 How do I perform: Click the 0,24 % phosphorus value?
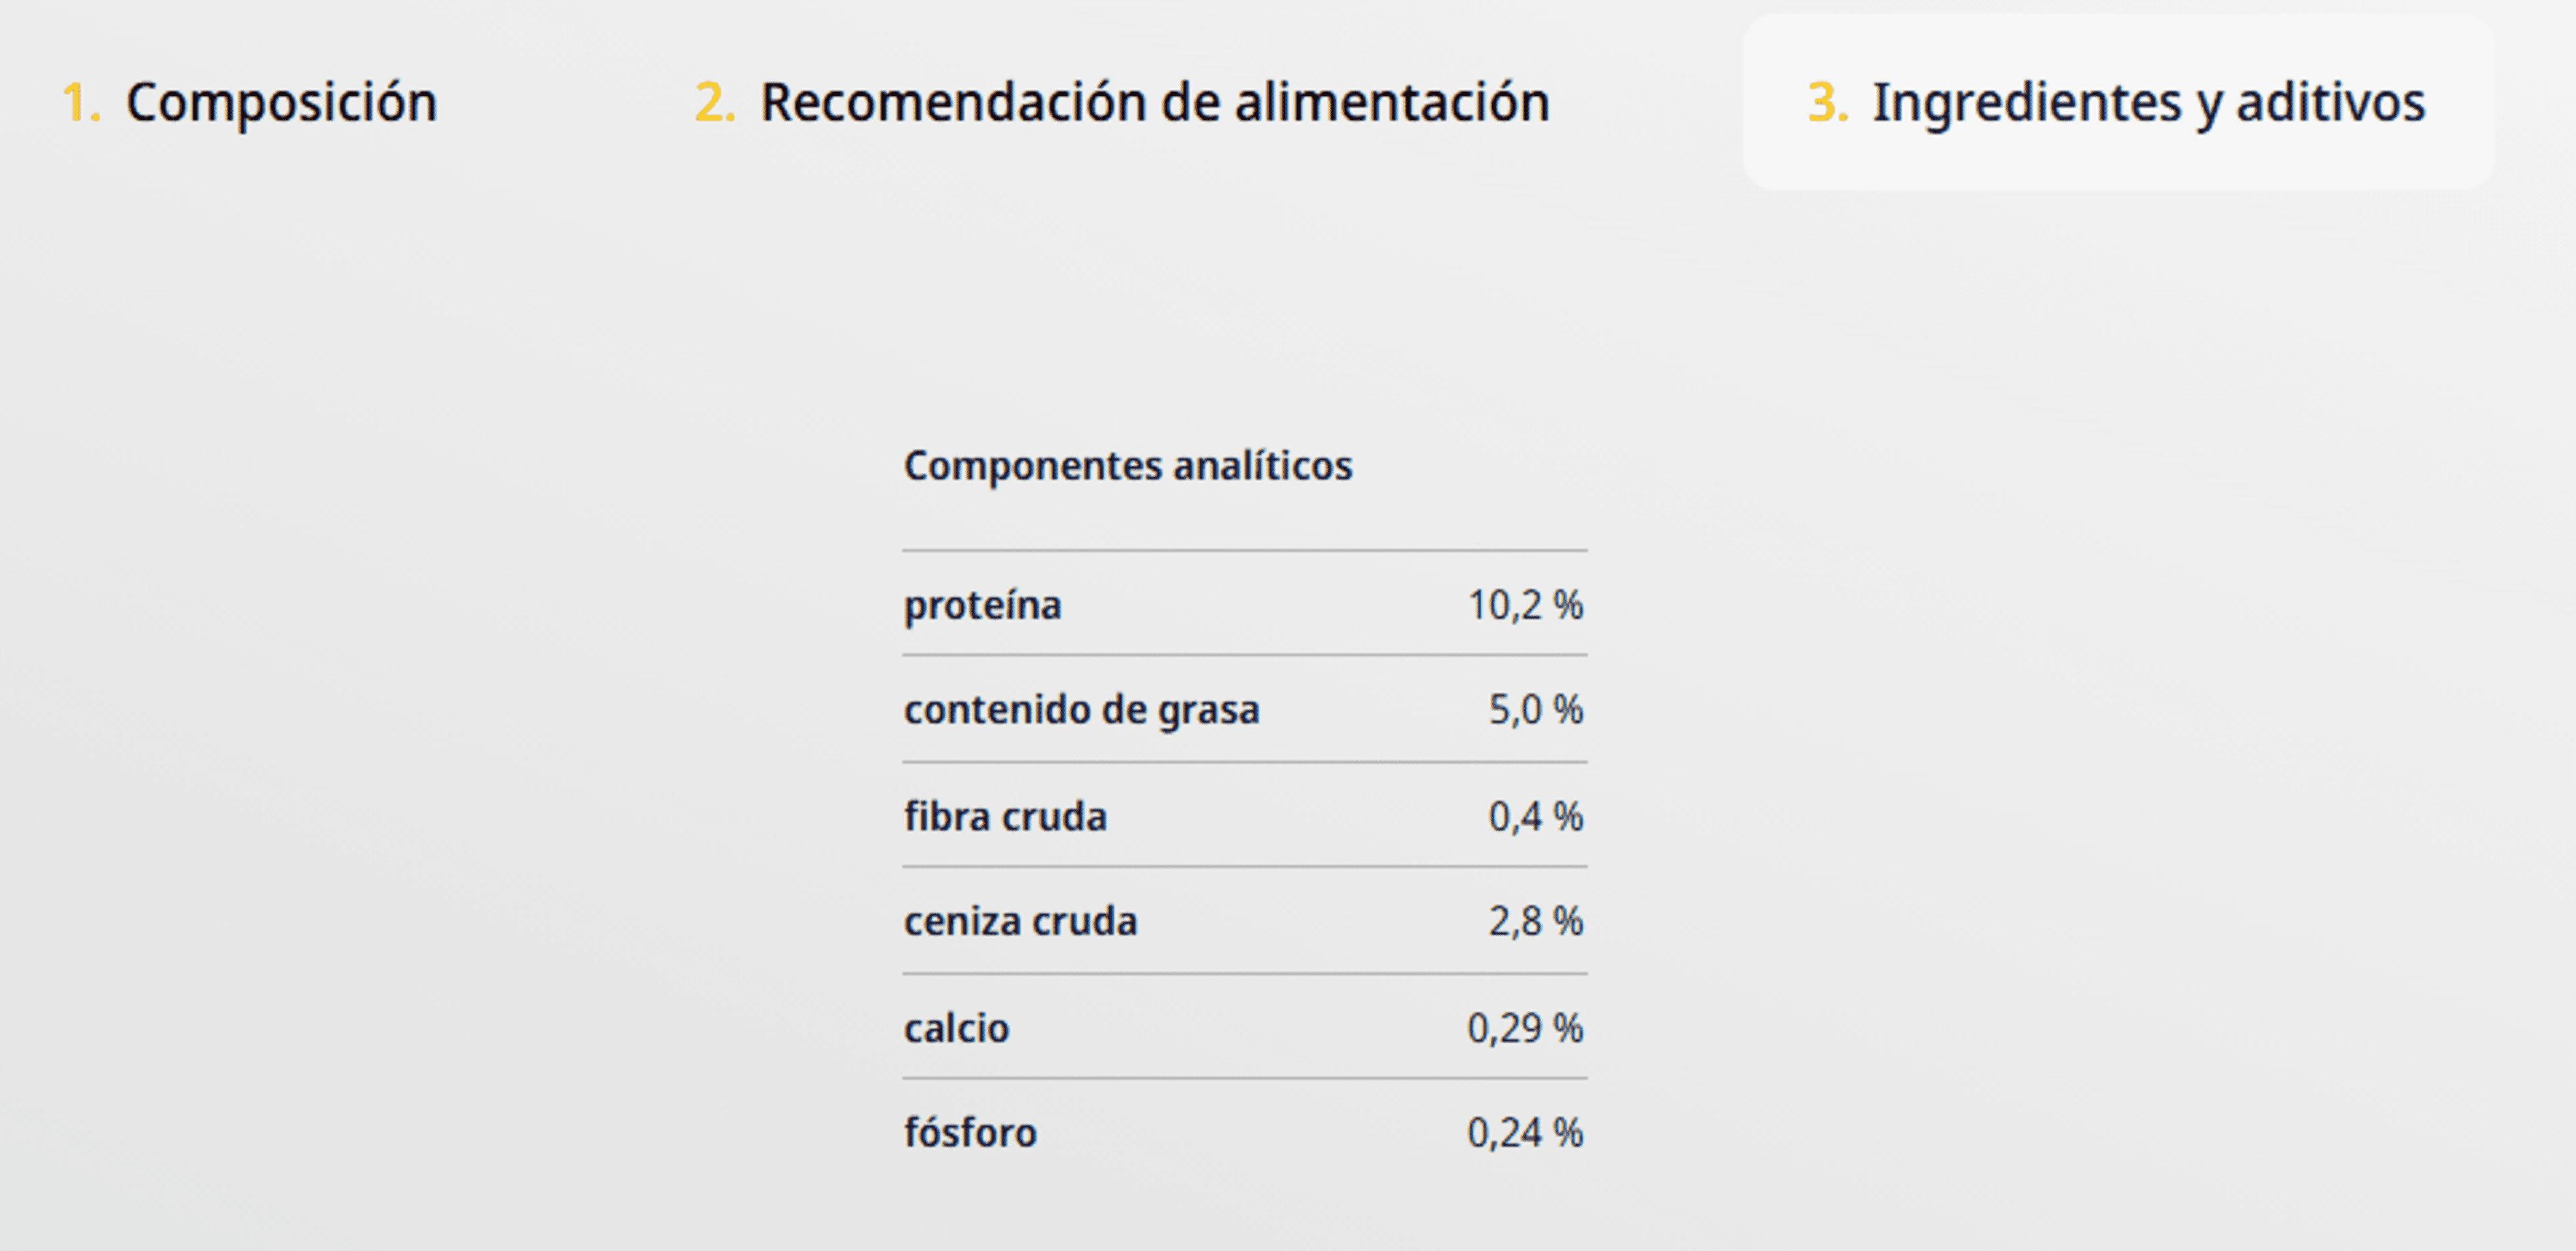click(x=1525, y=1133)
